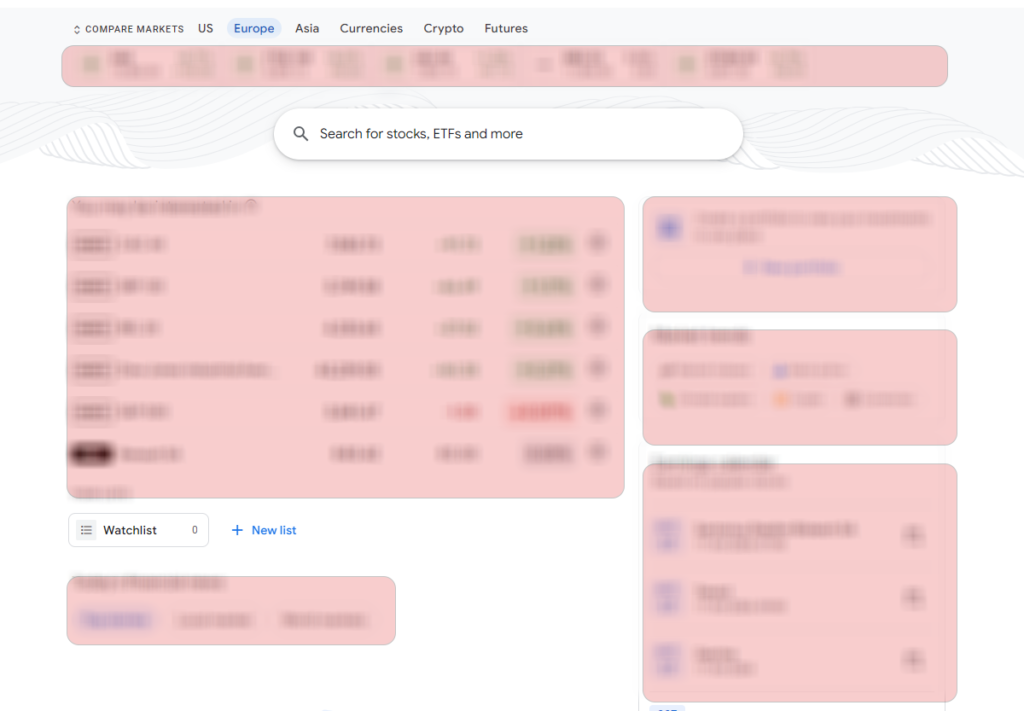Switch to the Crypto tab
Image resolution: width=1024 pixels, height=711 pixels.
(443, 28)
